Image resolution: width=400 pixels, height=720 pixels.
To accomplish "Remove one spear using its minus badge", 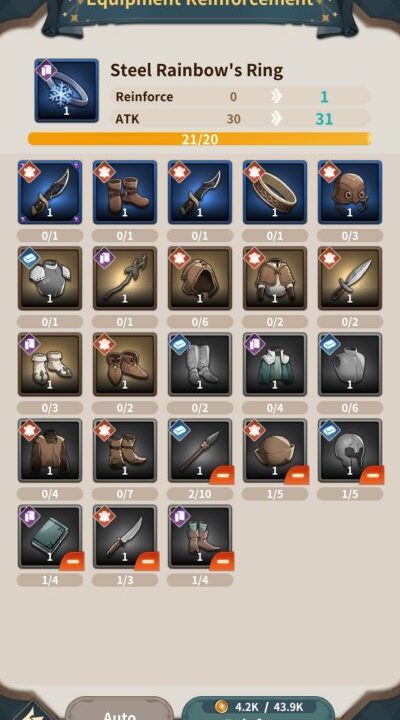I will pyautogui.click(x=222, y=475).
